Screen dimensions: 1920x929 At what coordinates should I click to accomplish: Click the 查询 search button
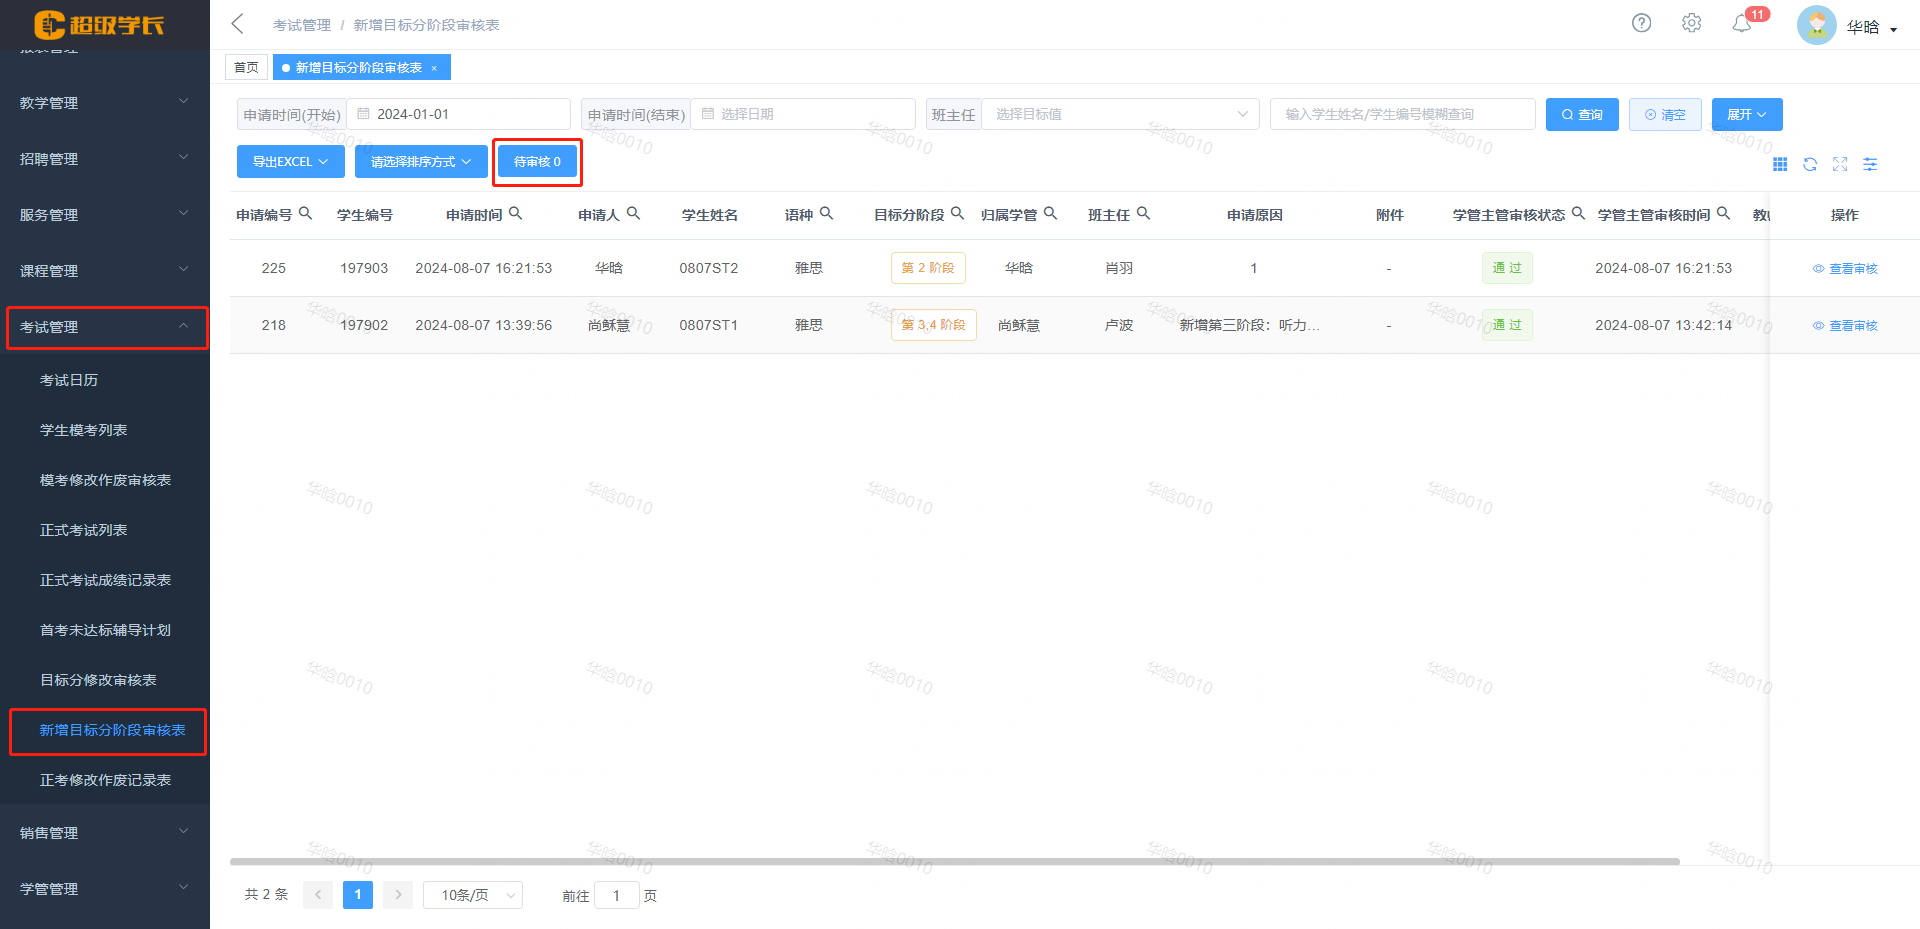[1581, 114]
